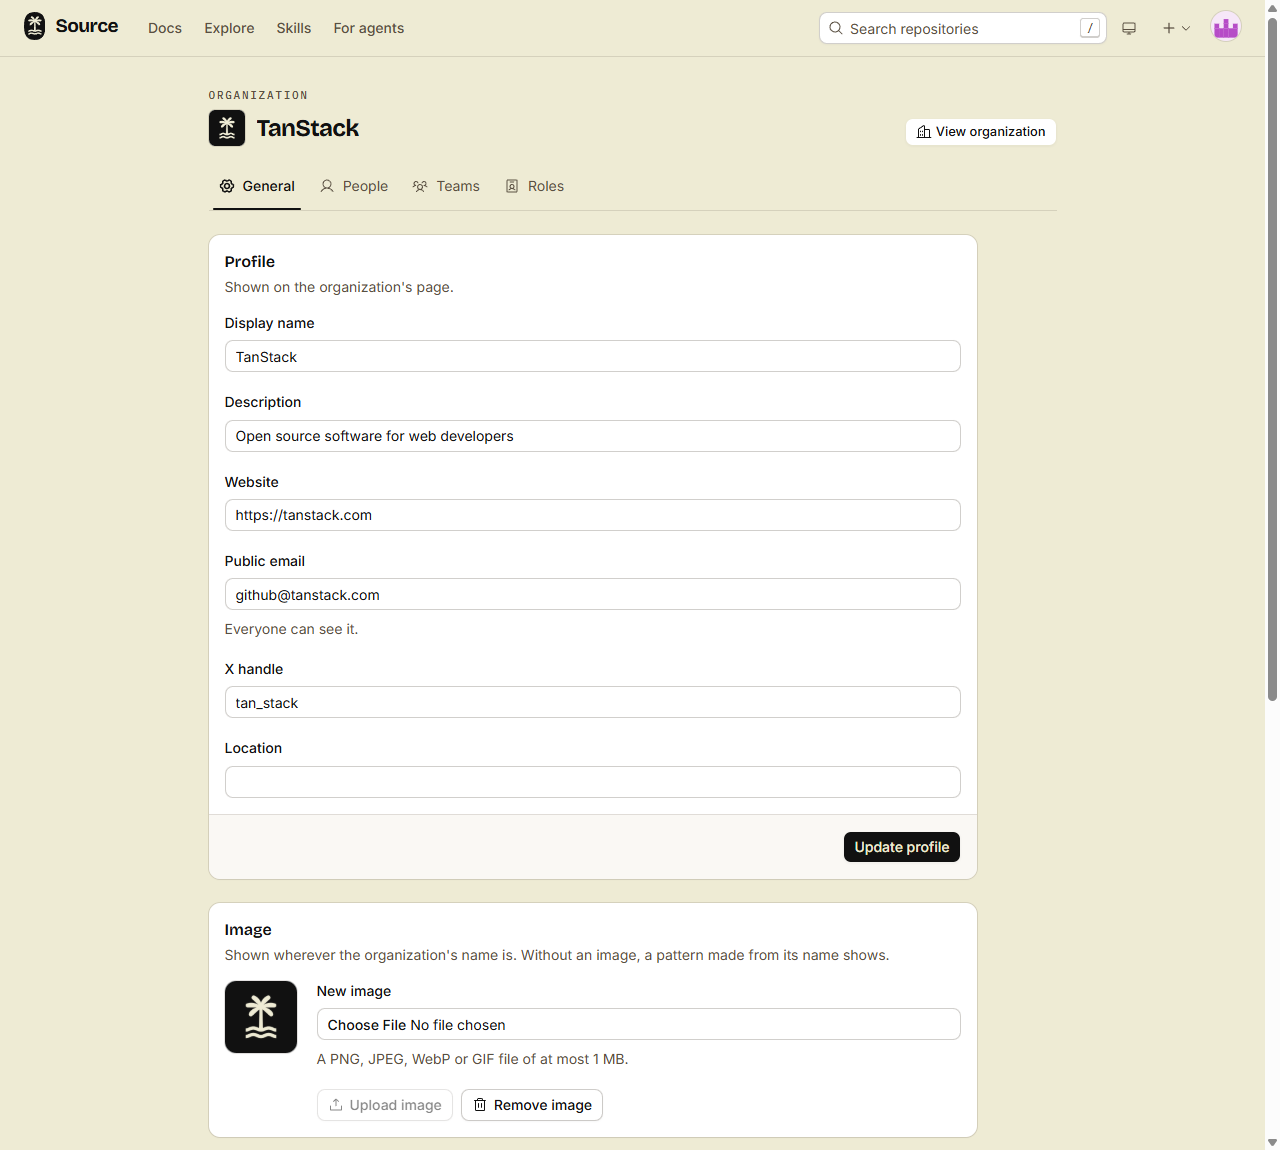Open the monitor icon in header
This screenshot has height=1150, width=1280.
coord(1129,28)
